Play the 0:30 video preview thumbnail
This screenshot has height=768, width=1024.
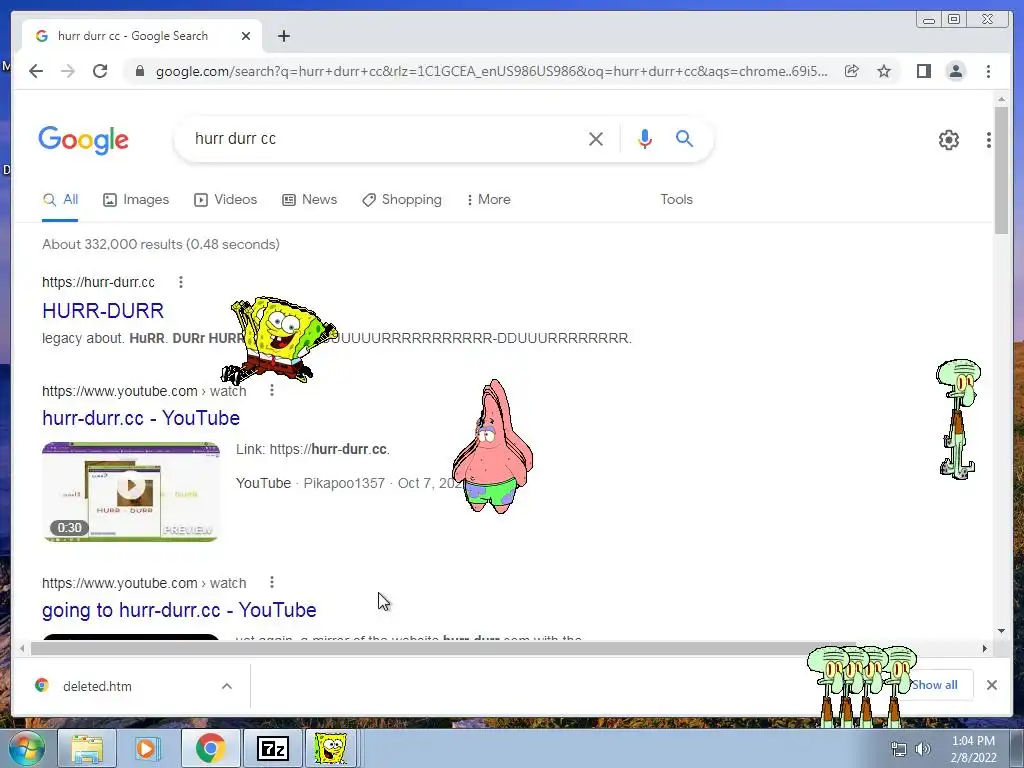pyautogui.click(x=131, y=492)
